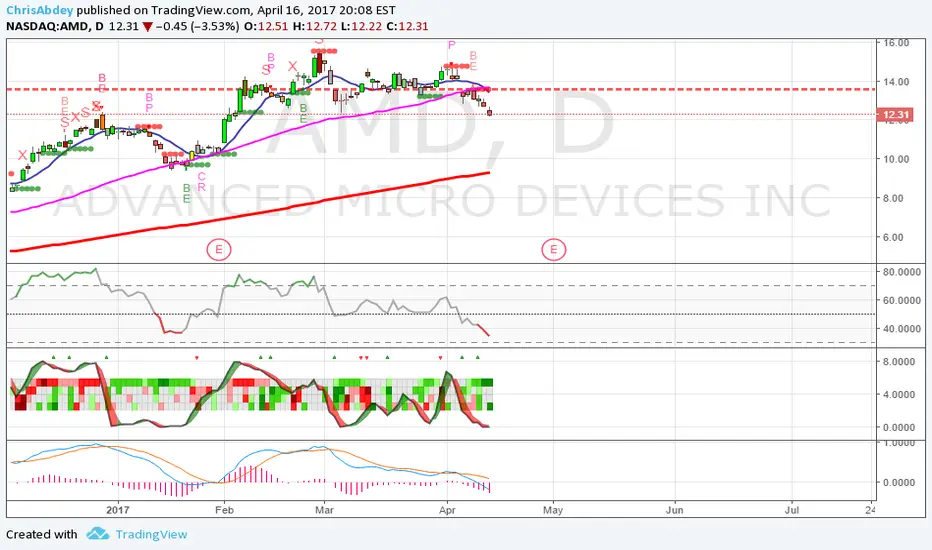Click the earnings E marker before Feb
Image resolution: width=932 pixels, height=550 pixels.
point(219,250)
